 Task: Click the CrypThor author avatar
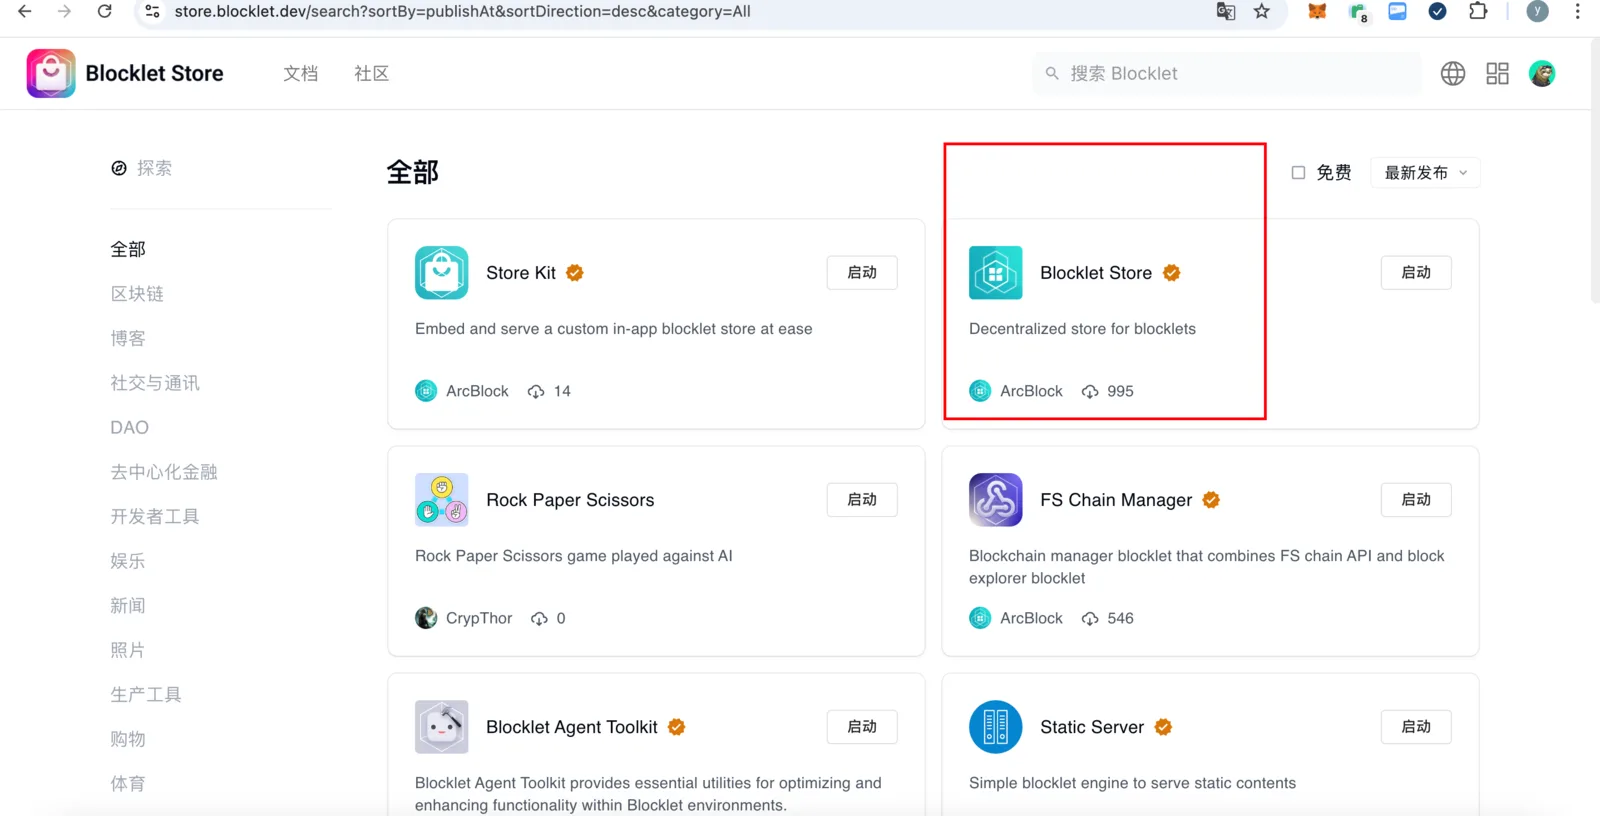click(x=426, y=618)
